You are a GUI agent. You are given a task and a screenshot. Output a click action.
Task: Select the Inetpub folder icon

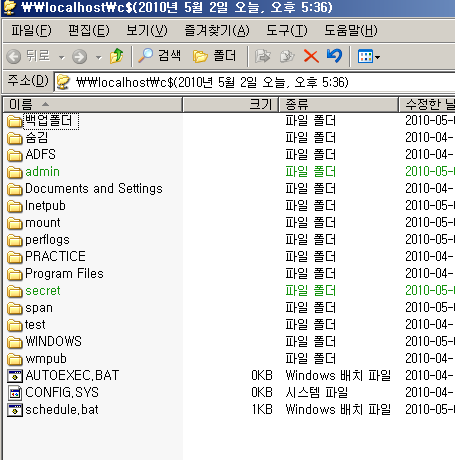[15, 206]
